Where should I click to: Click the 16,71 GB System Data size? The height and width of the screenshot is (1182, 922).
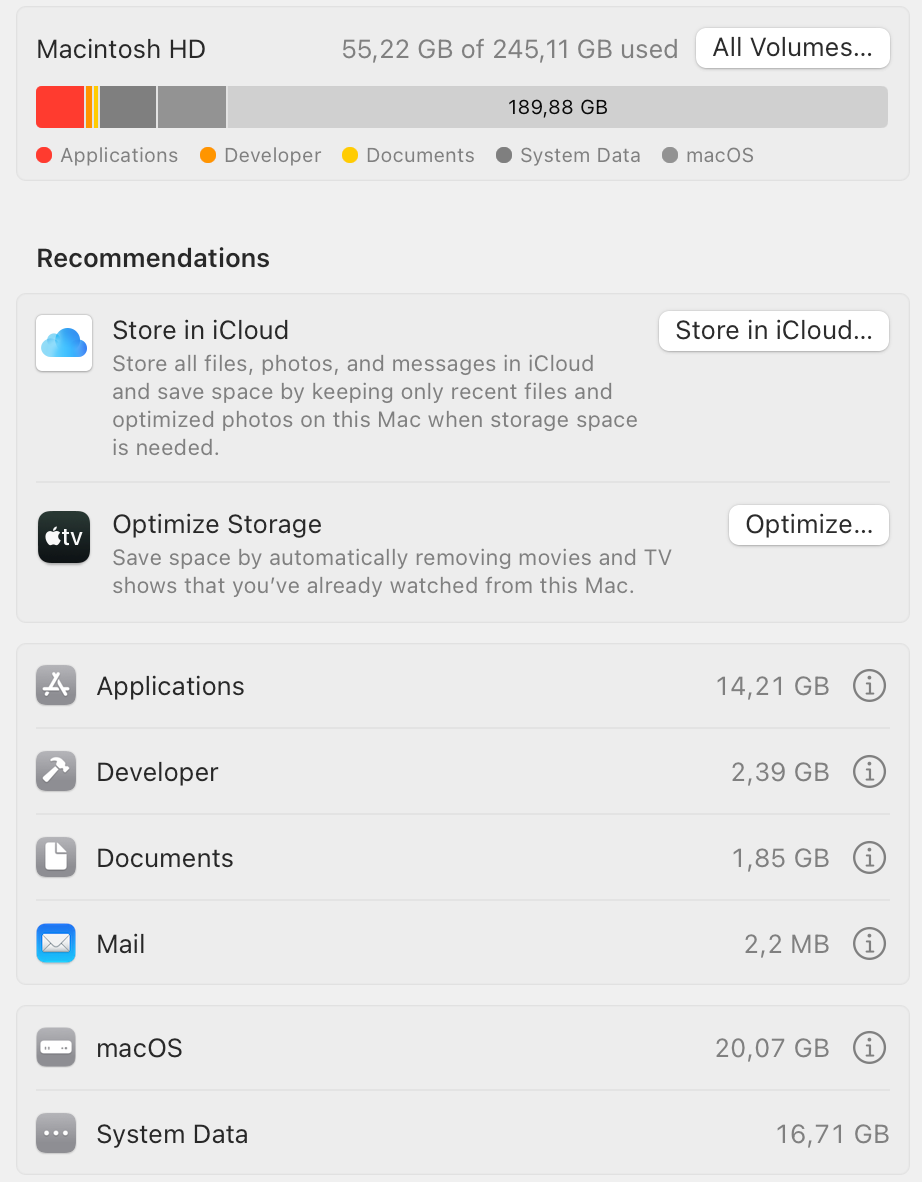point(833,1135)
